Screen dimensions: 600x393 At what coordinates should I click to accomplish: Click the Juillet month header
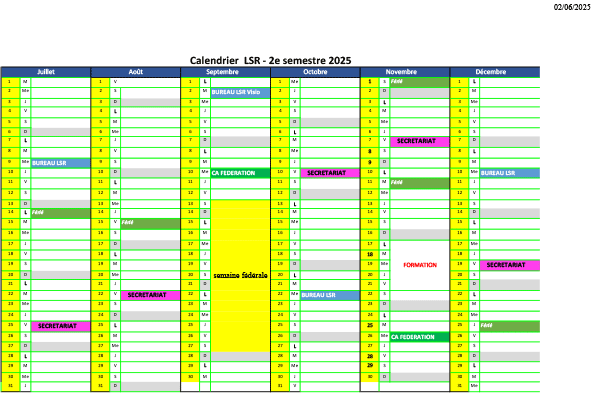[46, 72]
